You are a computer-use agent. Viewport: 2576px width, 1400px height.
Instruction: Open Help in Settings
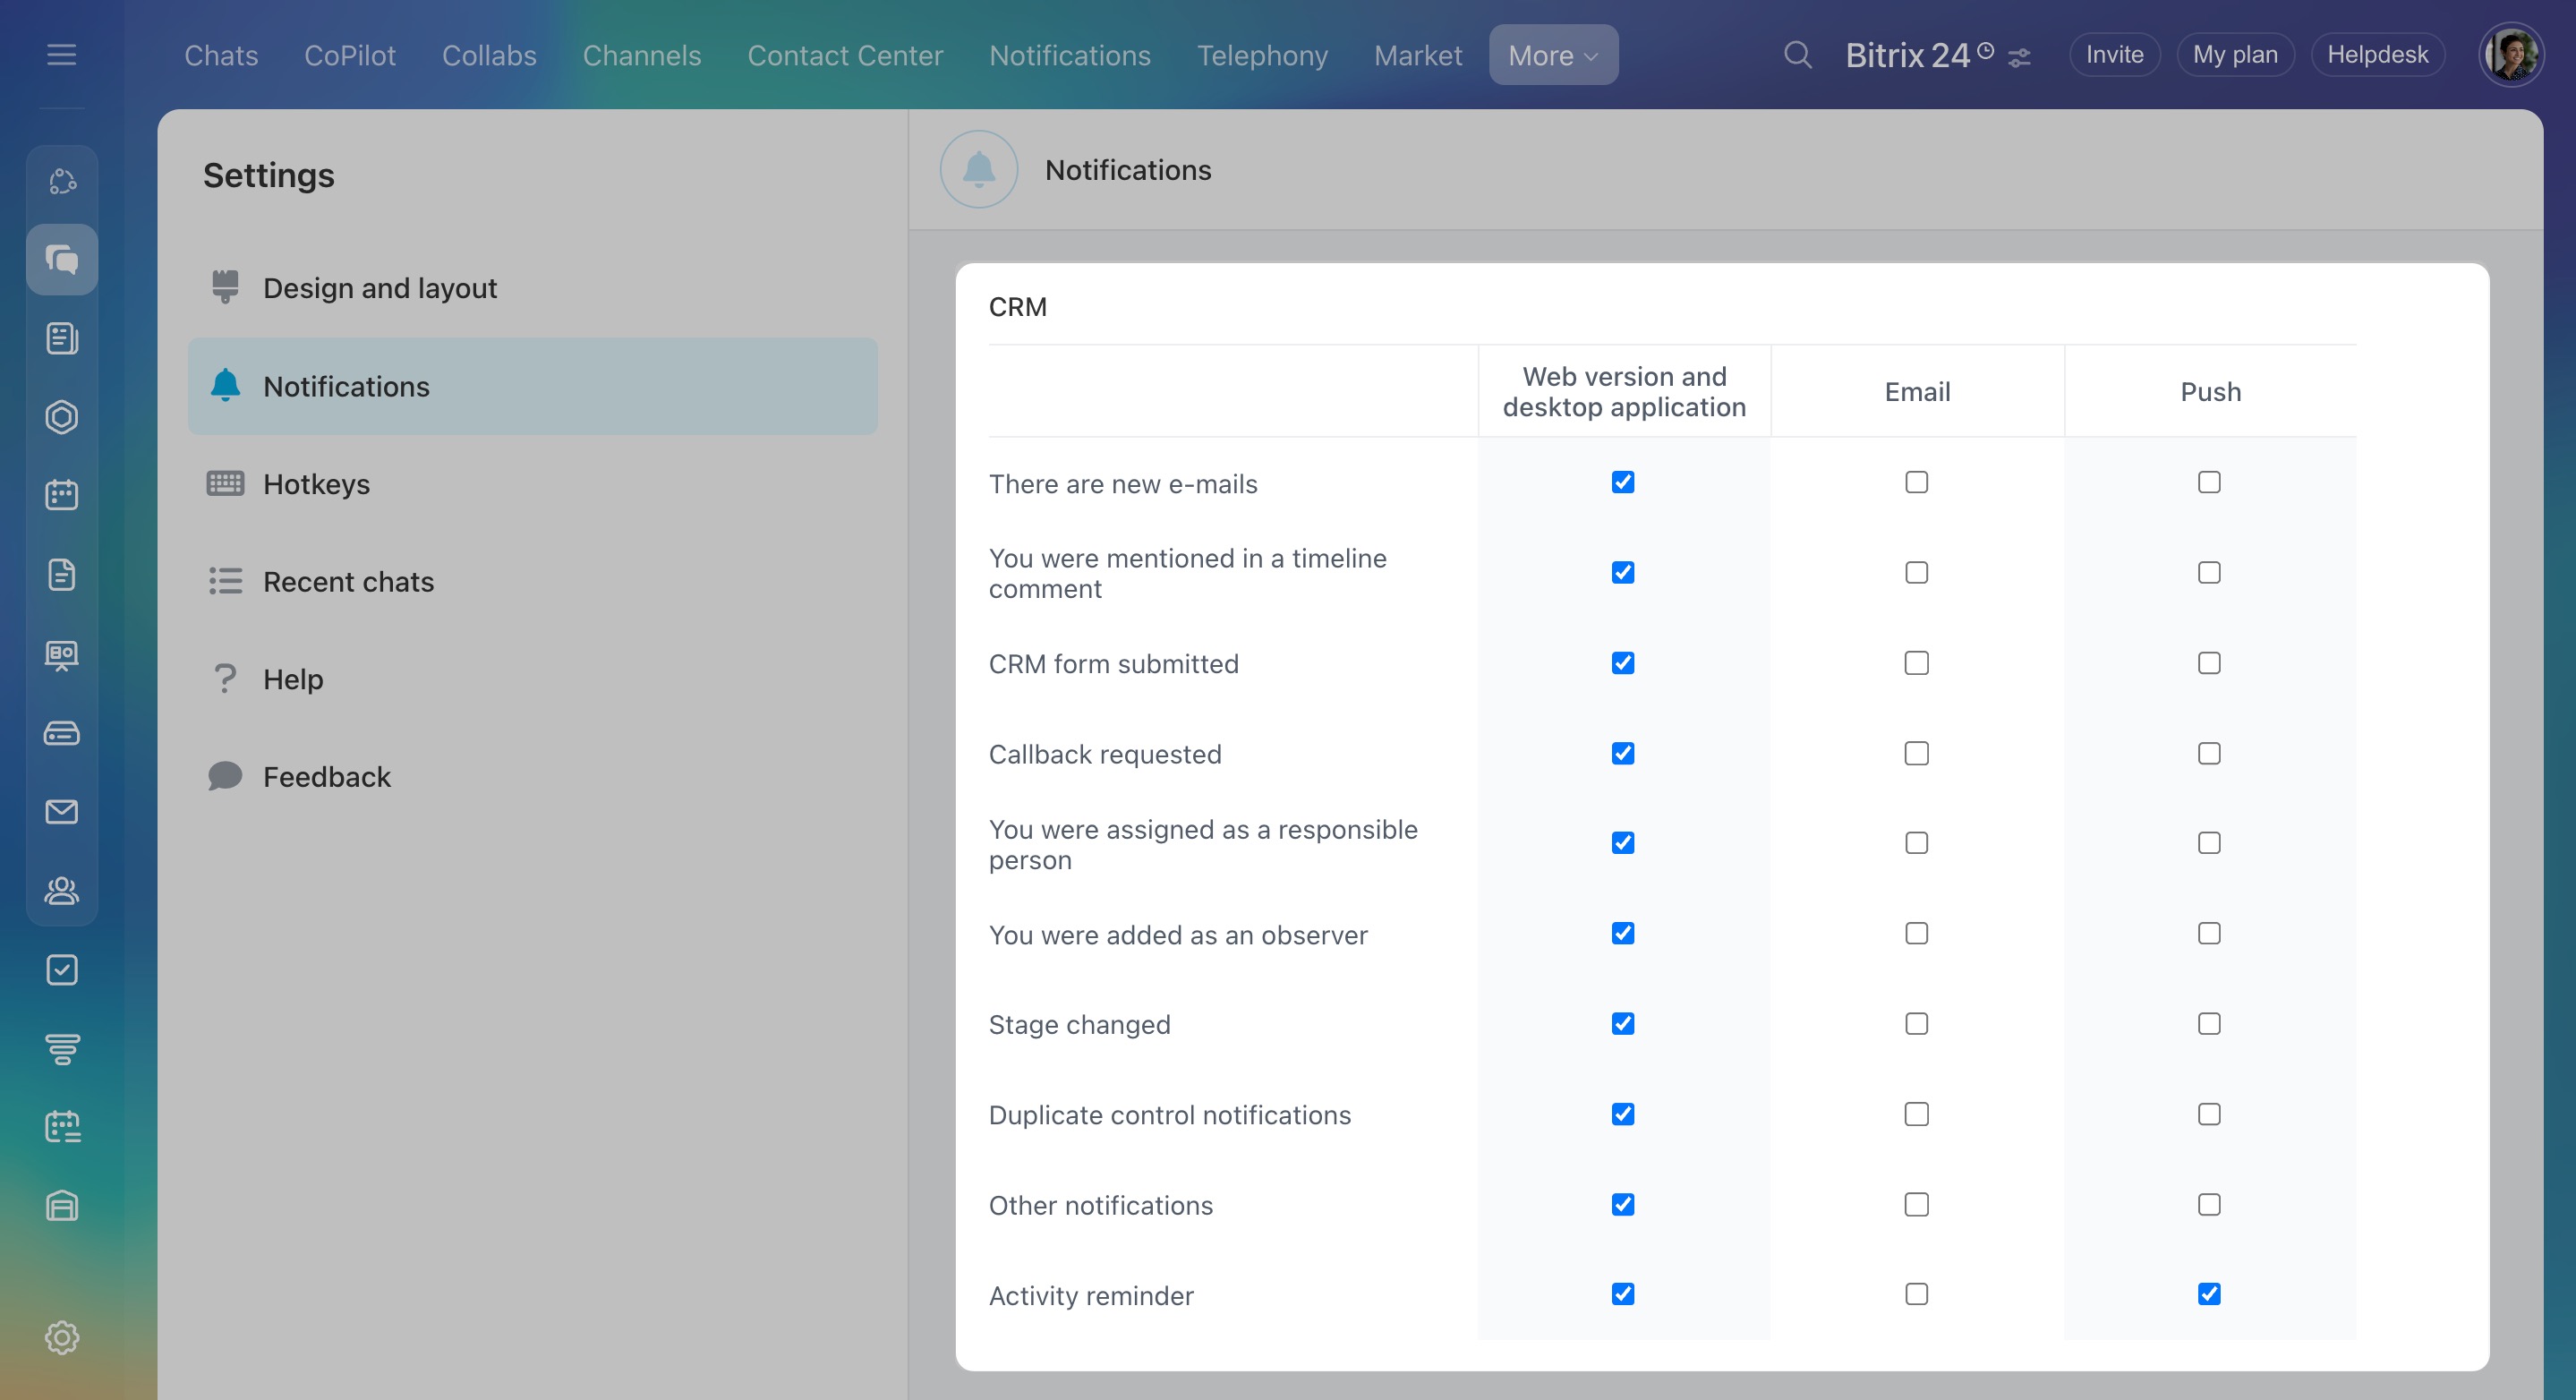click(533, 679)
